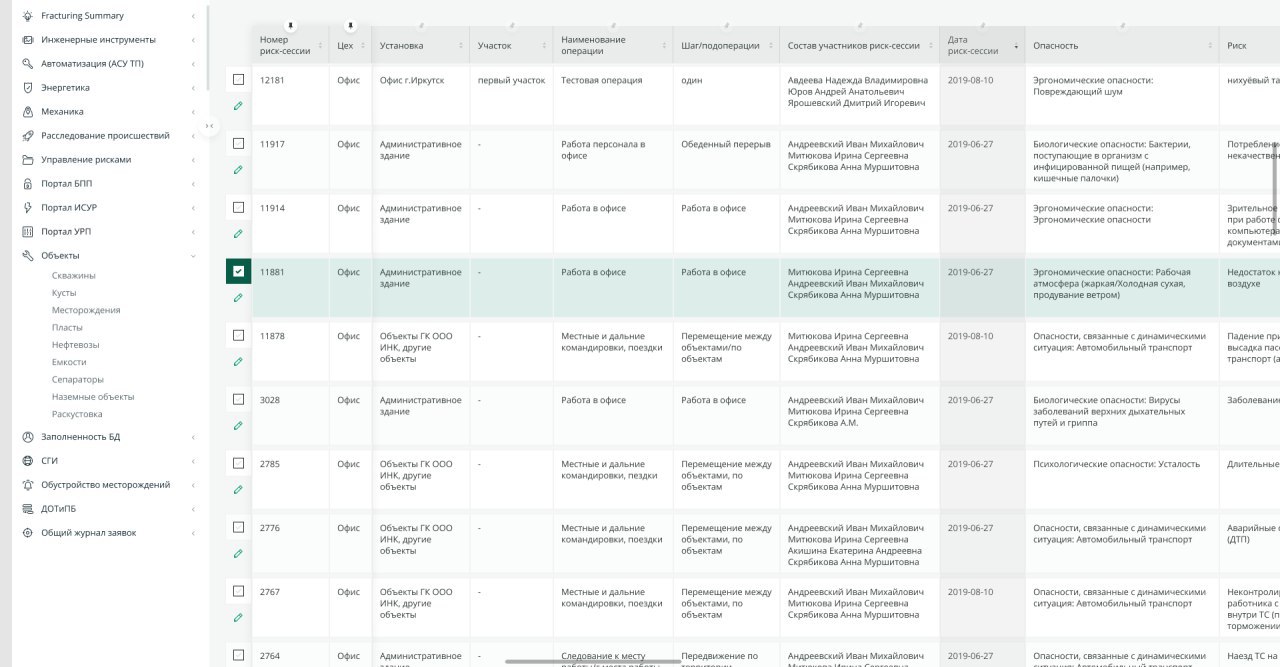Click the Управление рисками folder icon
The image size is (1280, 667).
(28, 160)
